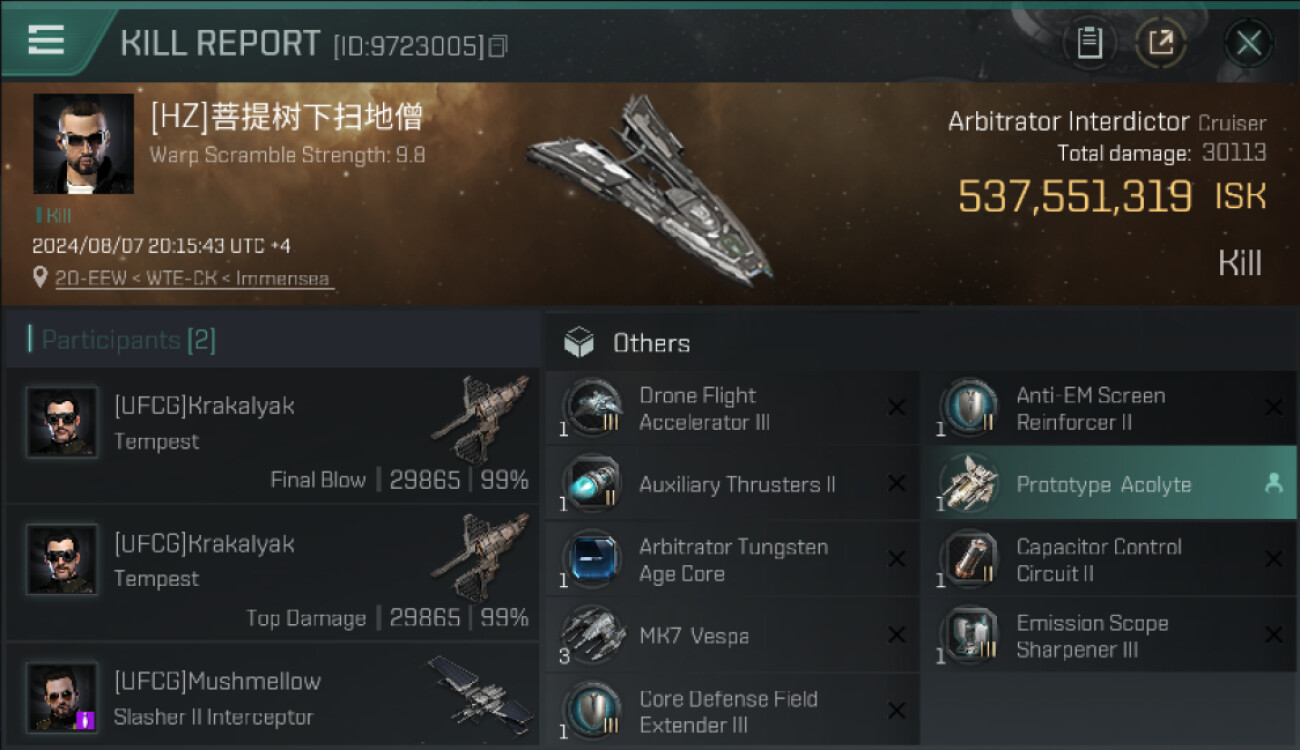Click the X beside Core Defense Field Extender III
Image resolution: width=1300 pixels, height=750 pixels.
pyautogui.click(x=896, y=711)
